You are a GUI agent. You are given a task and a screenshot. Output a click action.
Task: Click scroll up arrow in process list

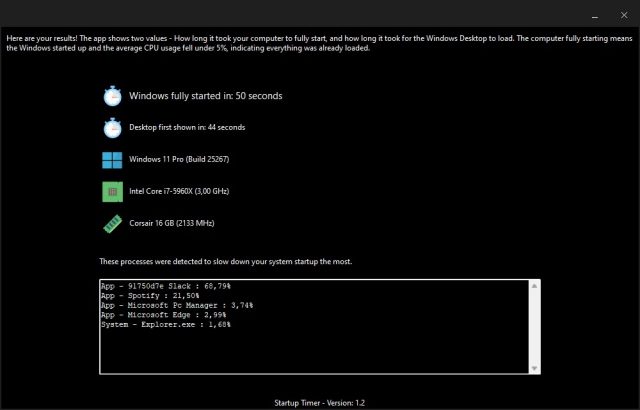click(534, 286)
